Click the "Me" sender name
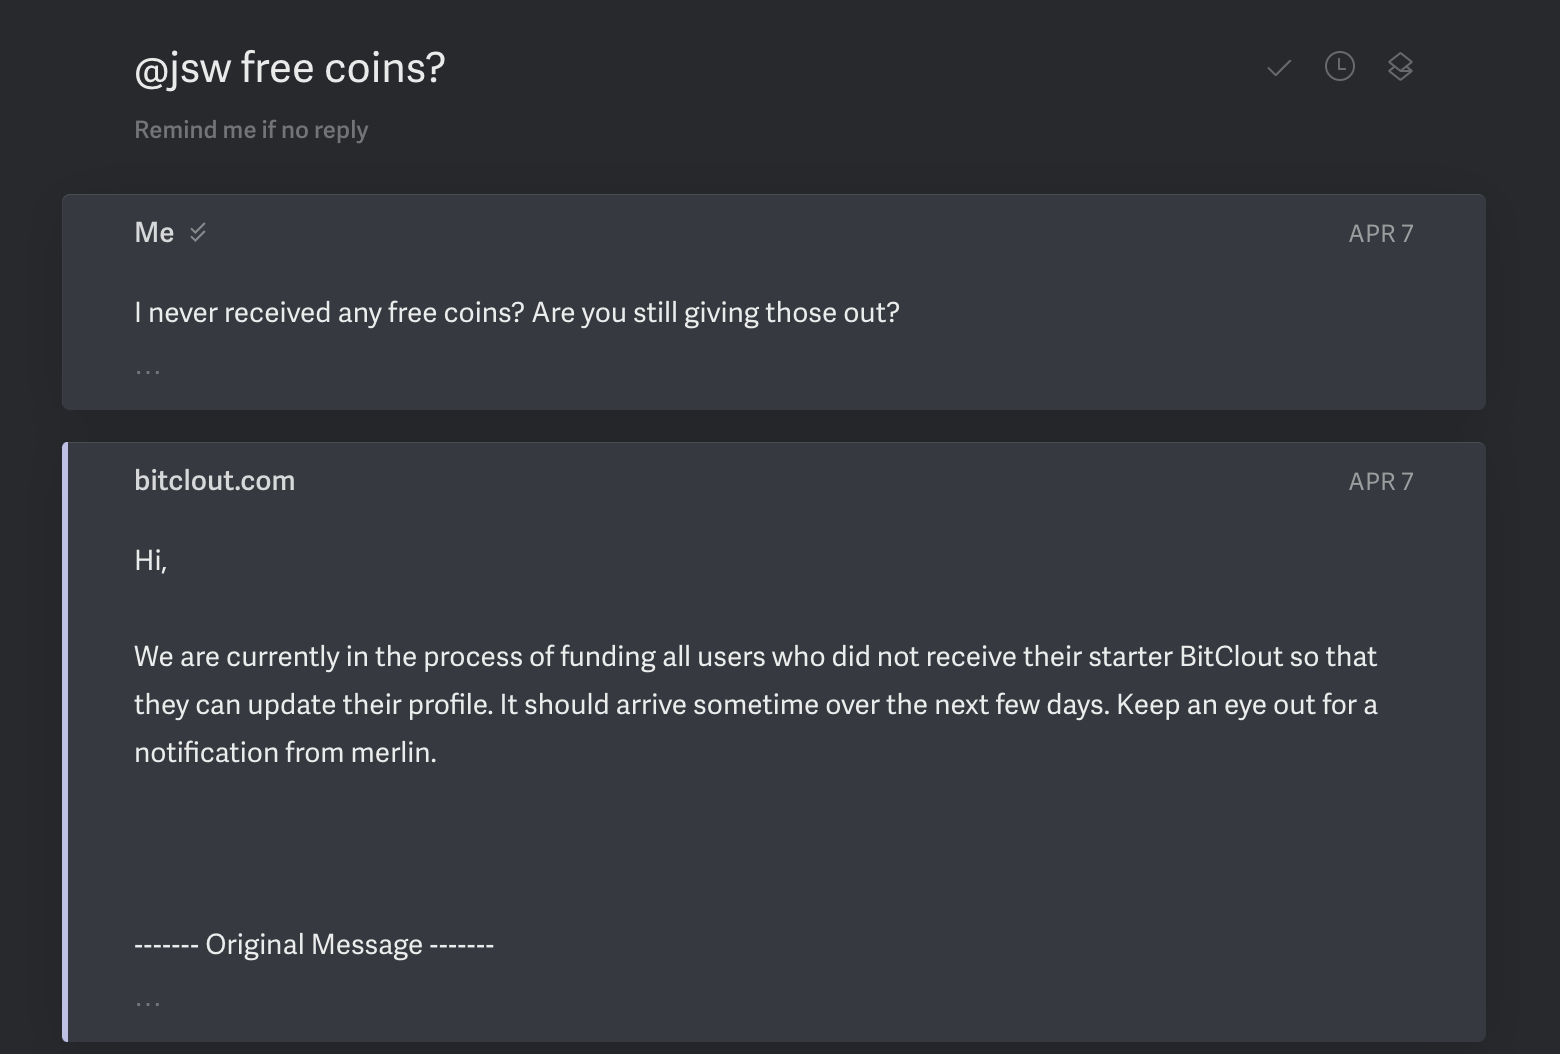 click(154, 233)
